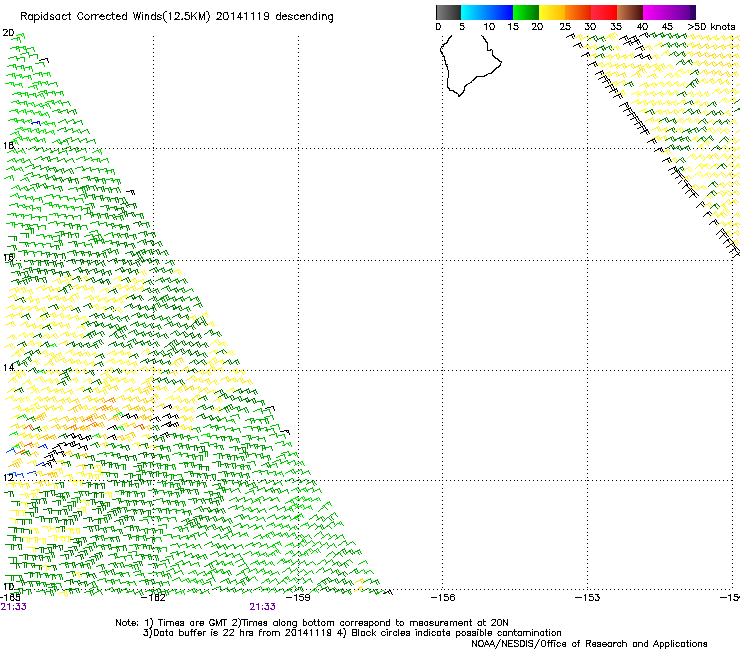
Task: Click the '-156' longitude axis label
Action: coord(443,598)
